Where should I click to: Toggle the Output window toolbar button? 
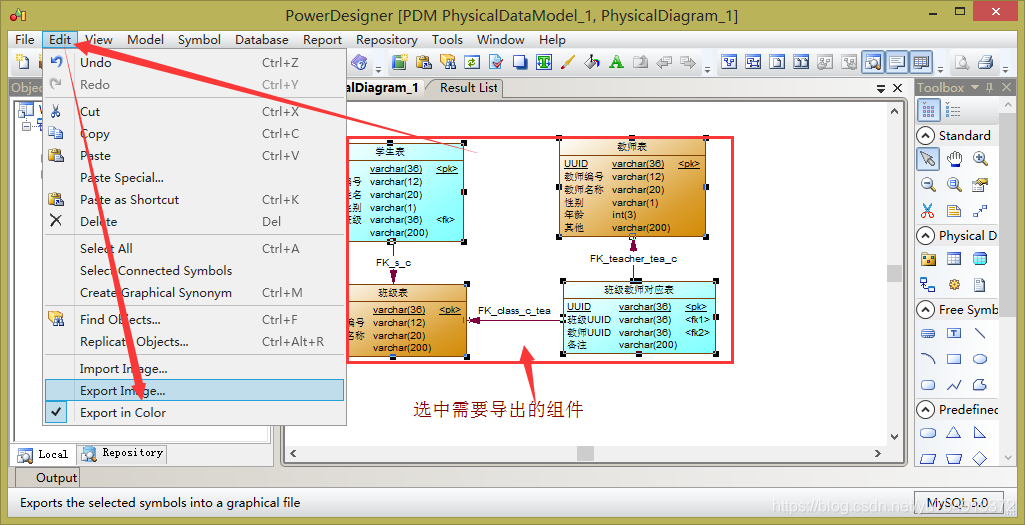click(896, 63)
